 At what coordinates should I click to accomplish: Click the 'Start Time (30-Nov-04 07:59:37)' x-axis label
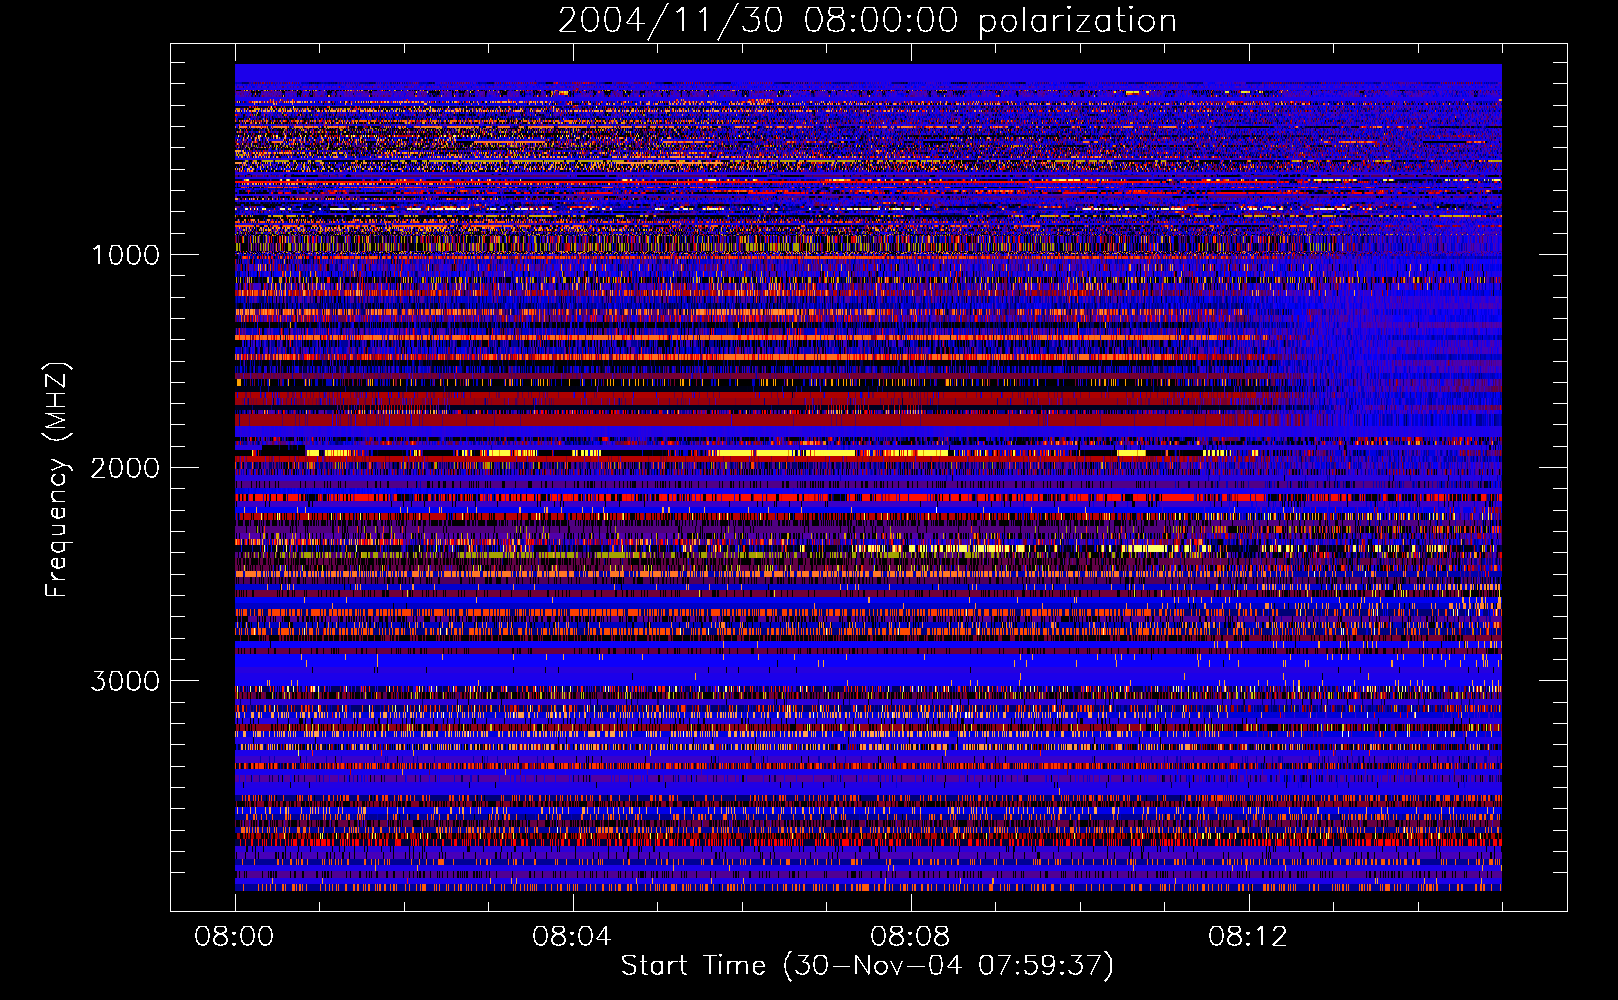[x=867, y=966]
